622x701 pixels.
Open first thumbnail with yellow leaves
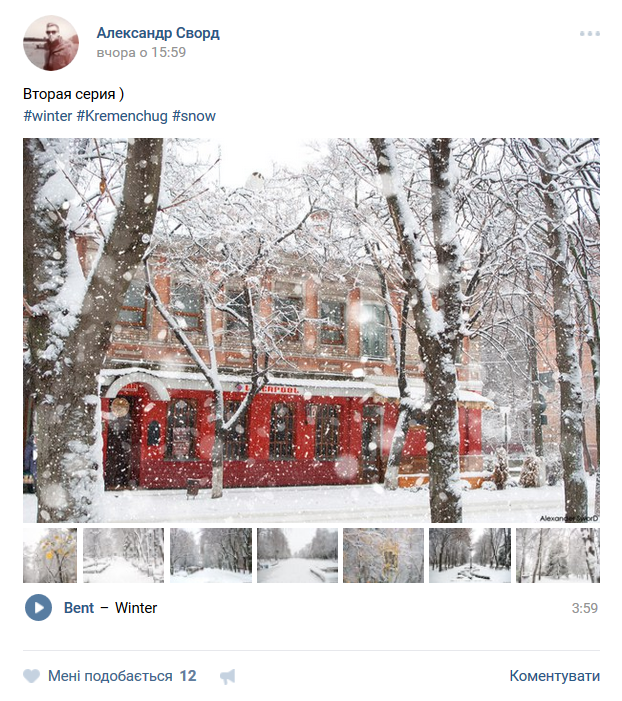click(50, 555)
